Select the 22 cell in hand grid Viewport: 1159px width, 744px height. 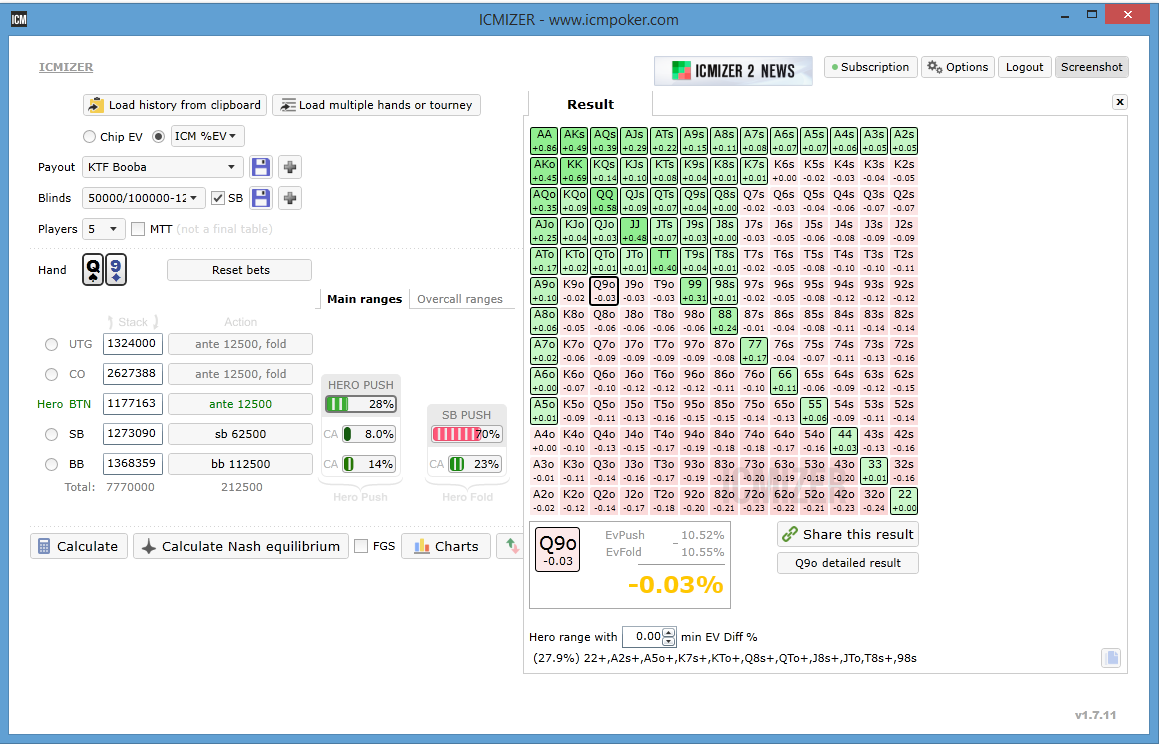[x=904, y=501]
